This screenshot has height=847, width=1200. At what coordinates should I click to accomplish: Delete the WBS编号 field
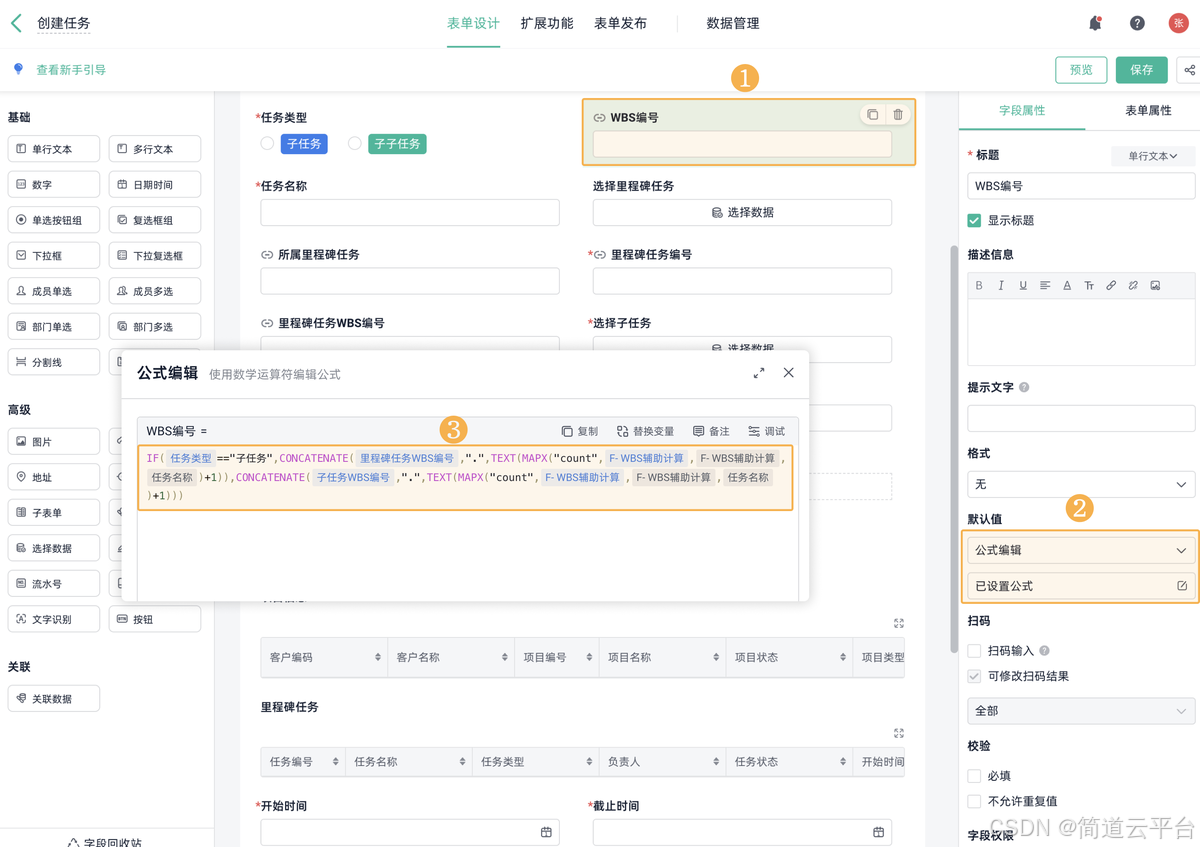(898, 115)
